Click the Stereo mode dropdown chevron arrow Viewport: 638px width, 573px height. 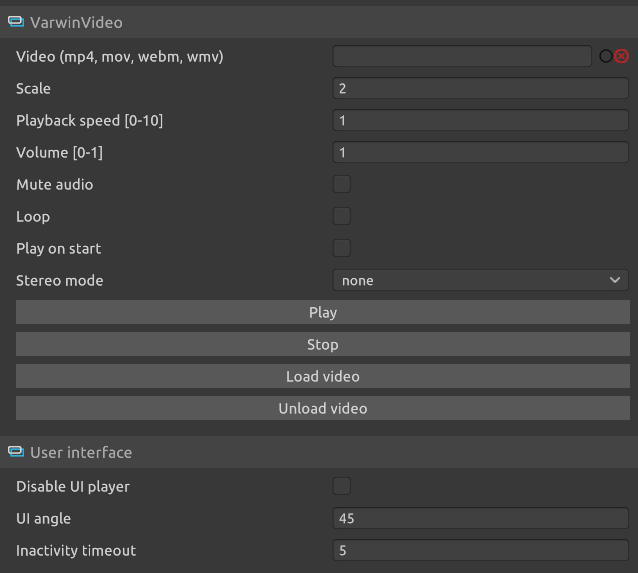[615, 281]
